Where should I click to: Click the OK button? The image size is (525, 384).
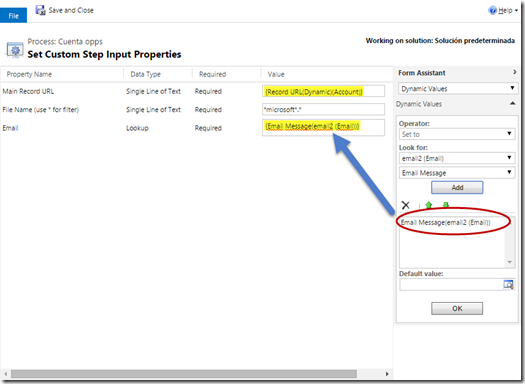click(x=457, y=308)
